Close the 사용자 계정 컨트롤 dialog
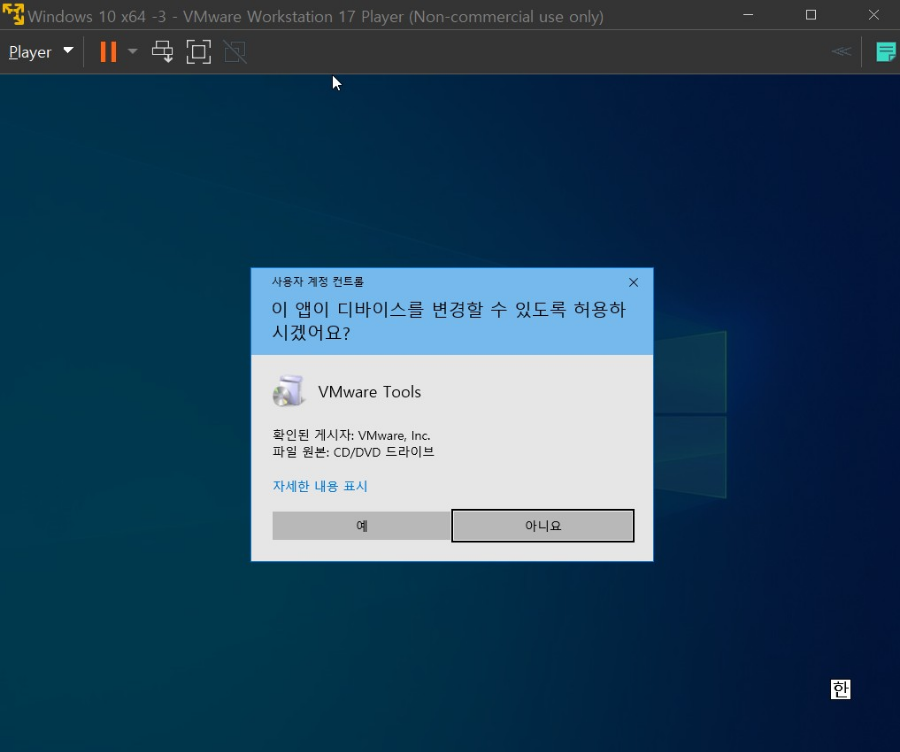The image size is (900, 752). coord(633,282)
